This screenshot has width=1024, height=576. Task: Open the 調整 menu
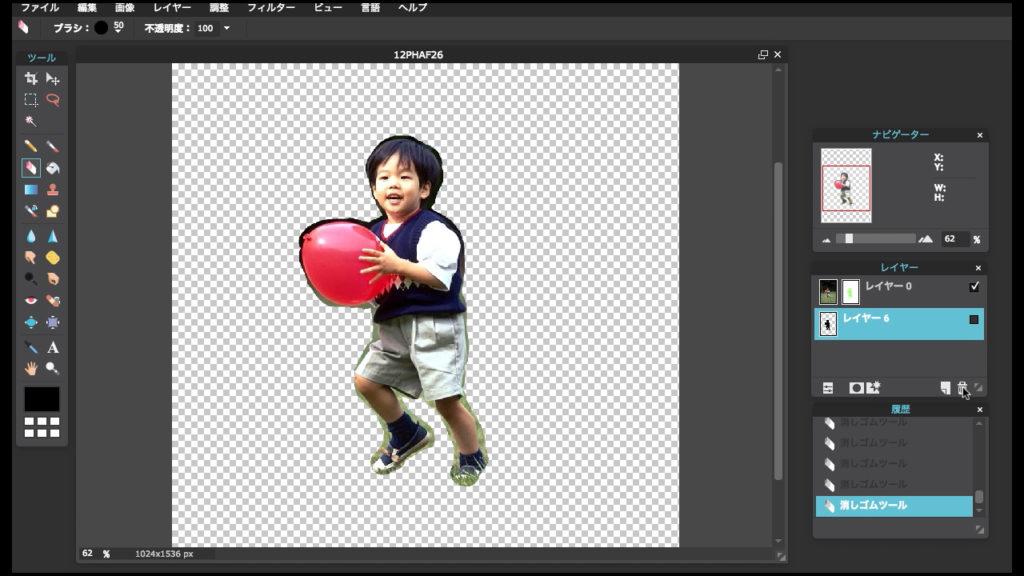(219, 8)
